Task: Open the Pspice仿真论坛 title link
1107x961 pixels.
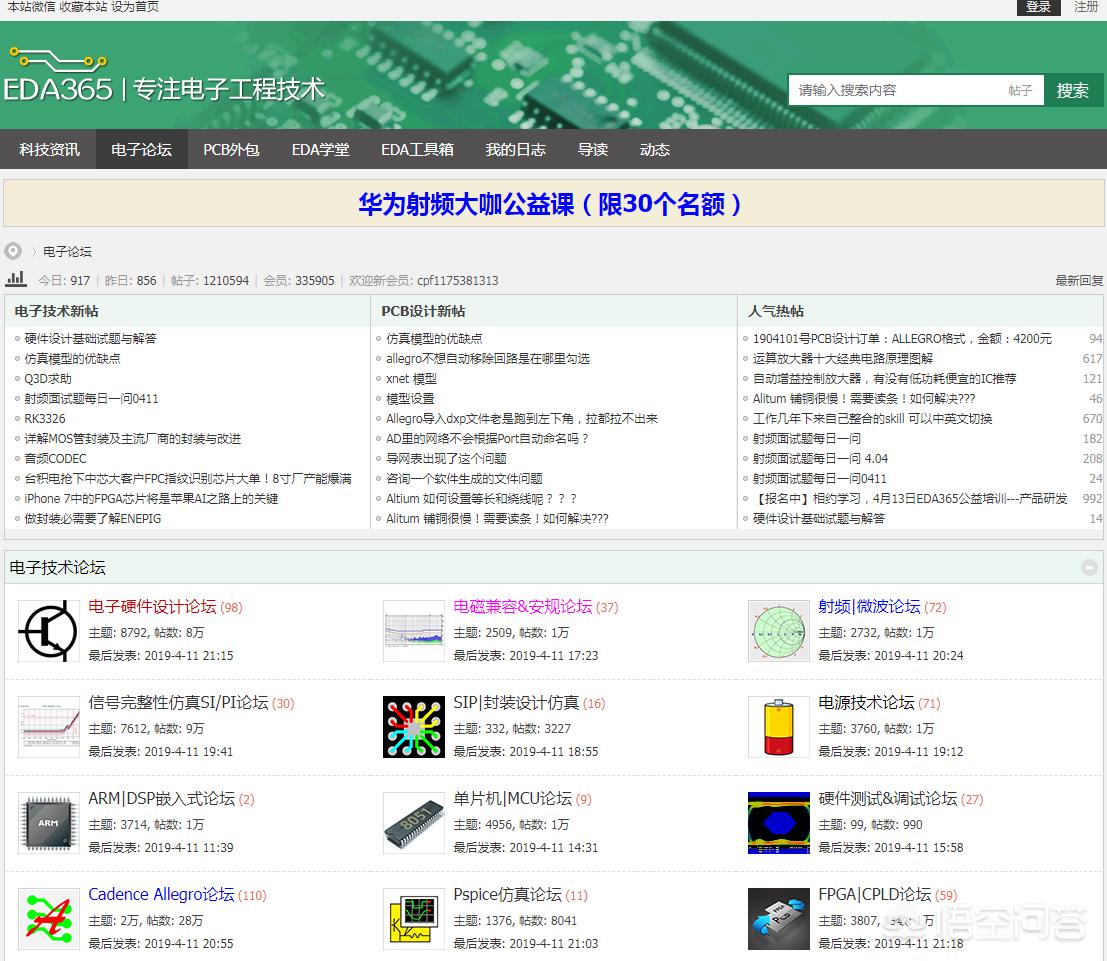Action: click(508, 895)
